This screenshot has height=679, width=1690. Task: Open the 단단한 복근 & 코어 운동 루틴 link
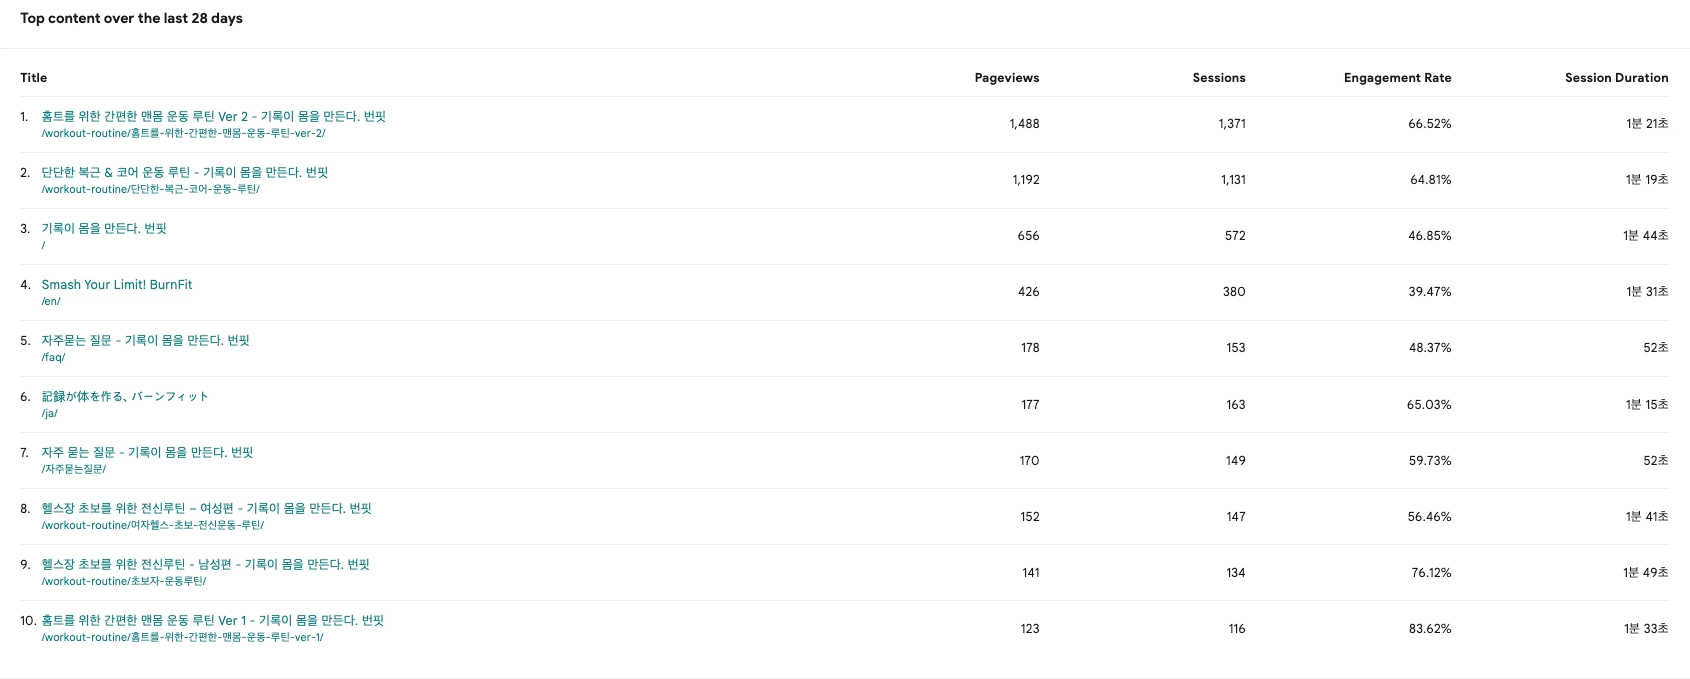(x=184, y=173)
